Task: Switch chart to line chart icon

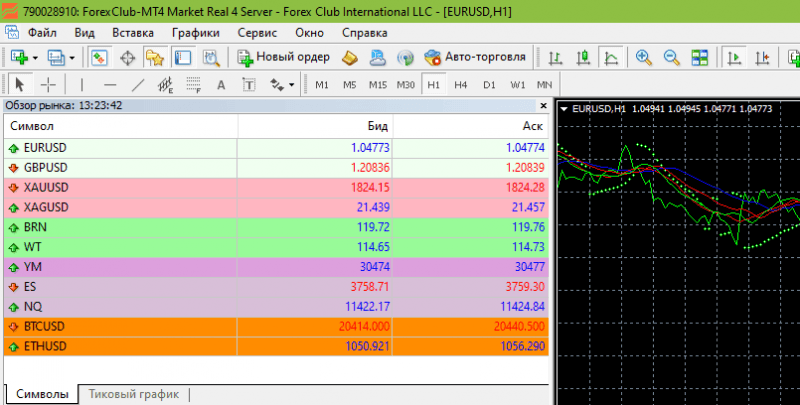Action: click(x=611, y=58)
